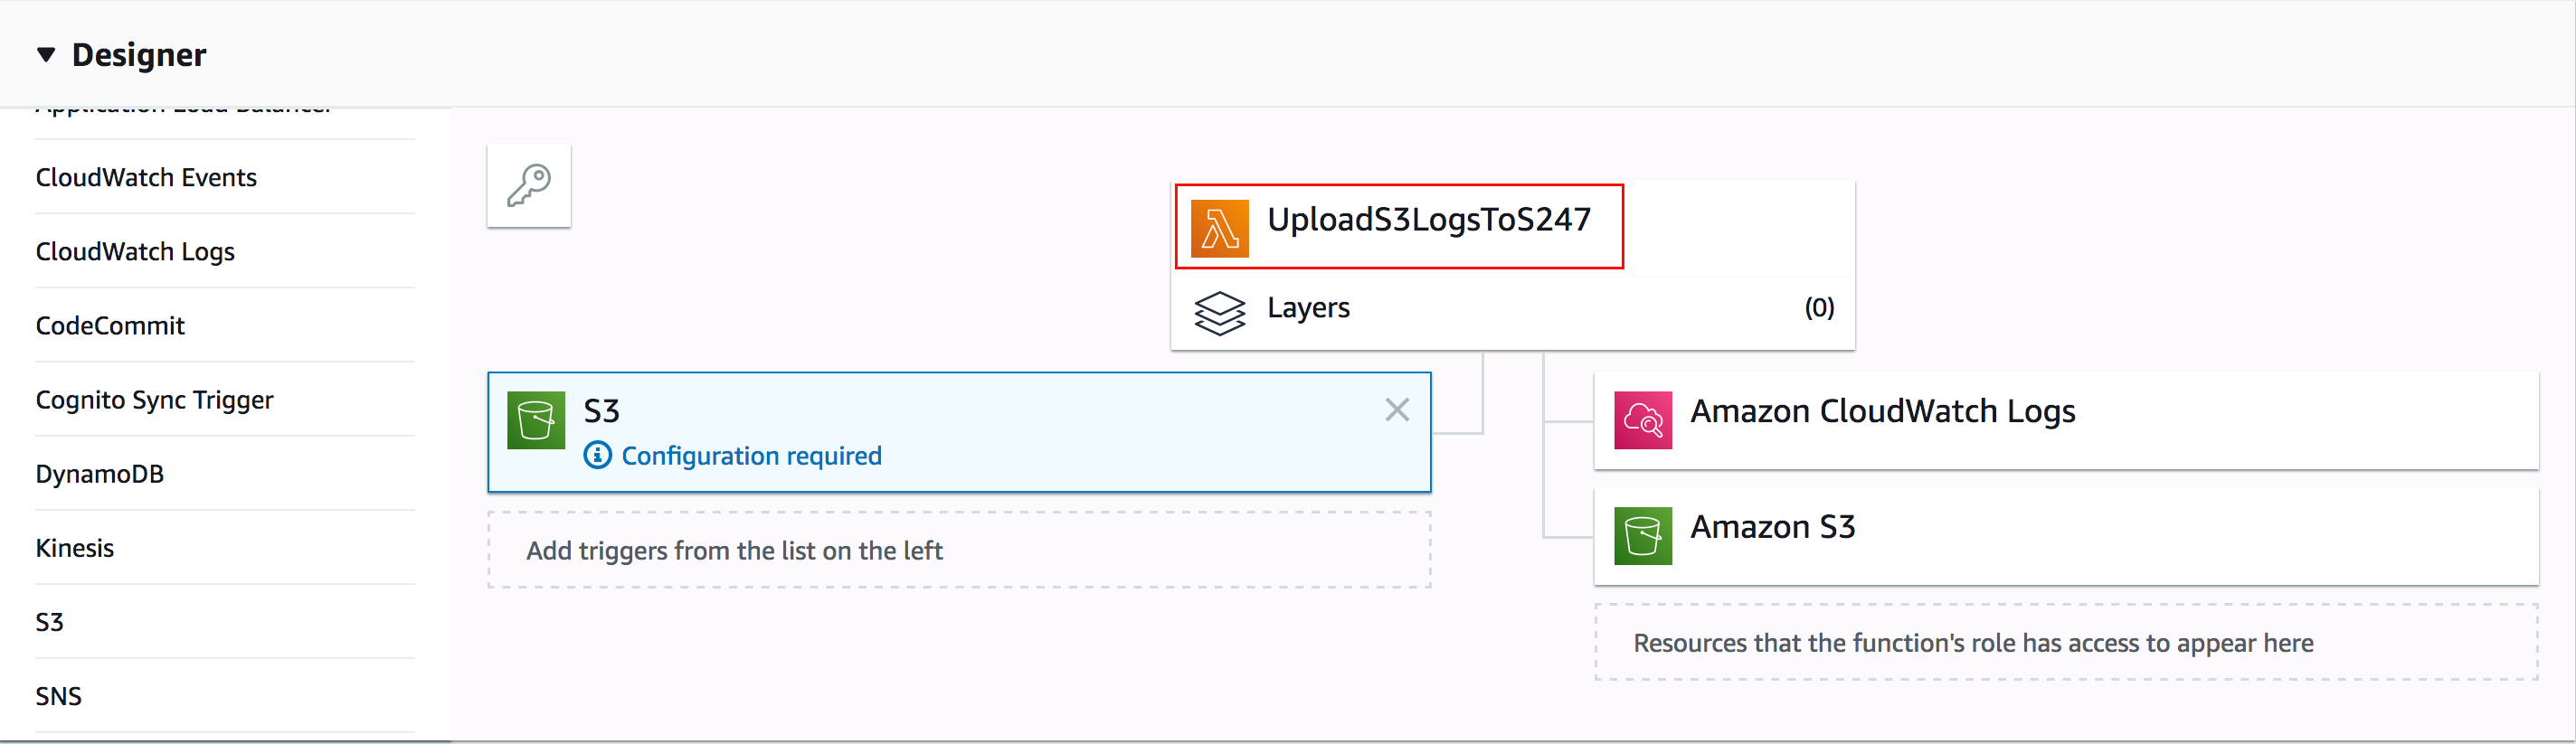Add CloudWatch Logs trigger from list

135,251
